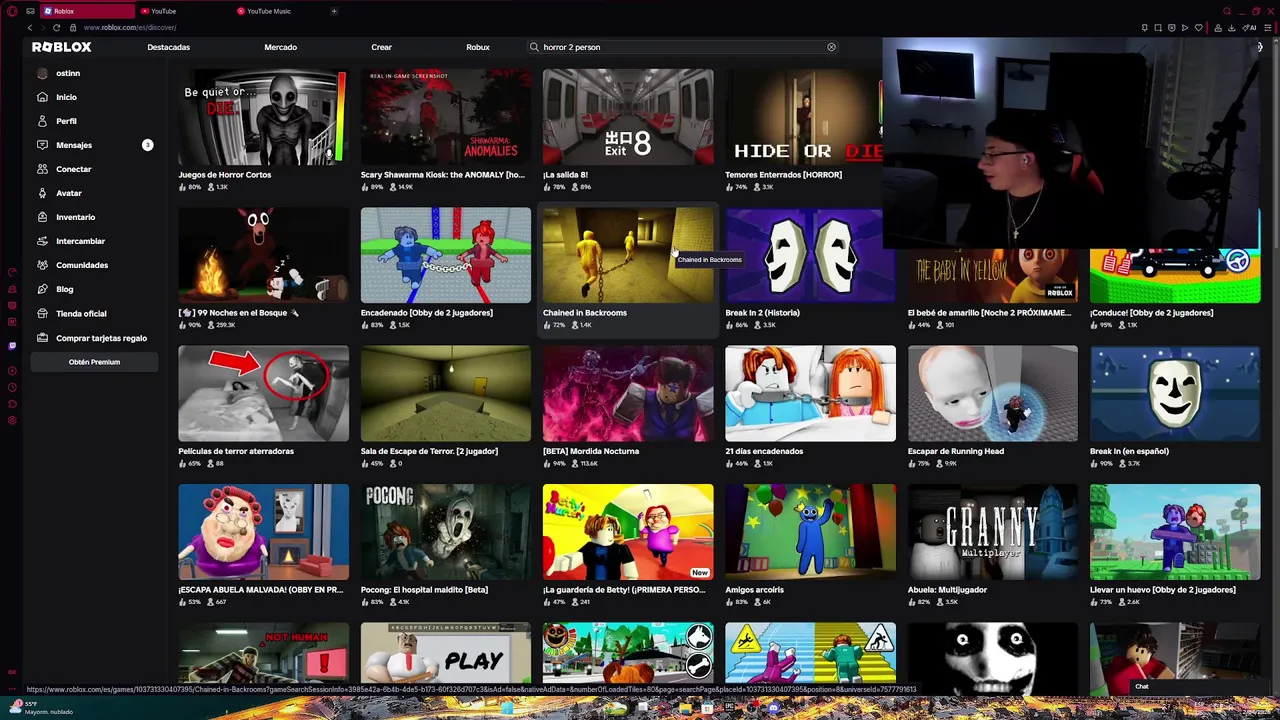The height and width of the screenshot is (720, 1280).
Task: Click the browser address bar URL
Action: 130,27
